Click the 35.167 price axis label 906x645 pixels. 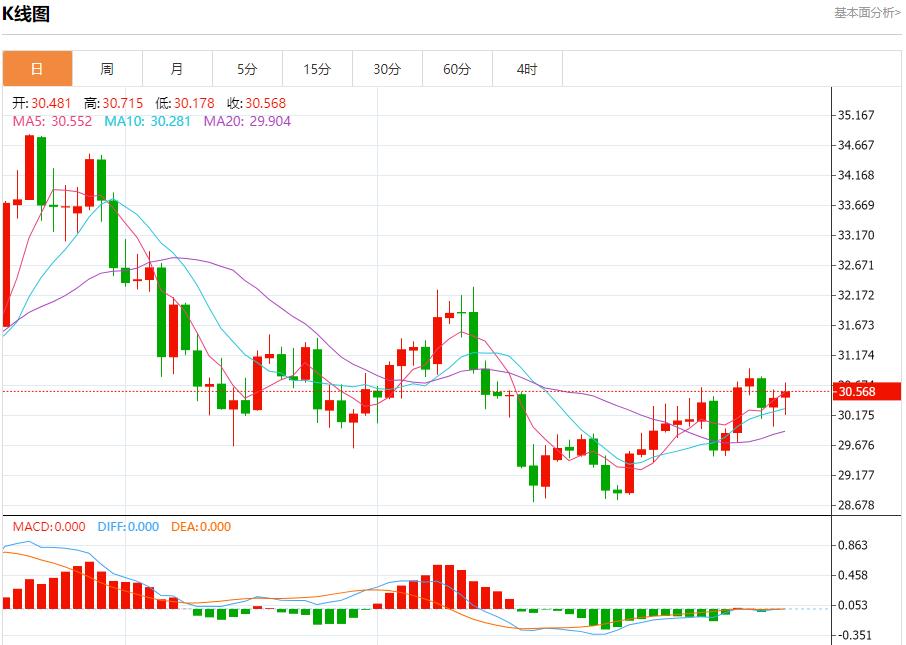[x=855, y=115]
